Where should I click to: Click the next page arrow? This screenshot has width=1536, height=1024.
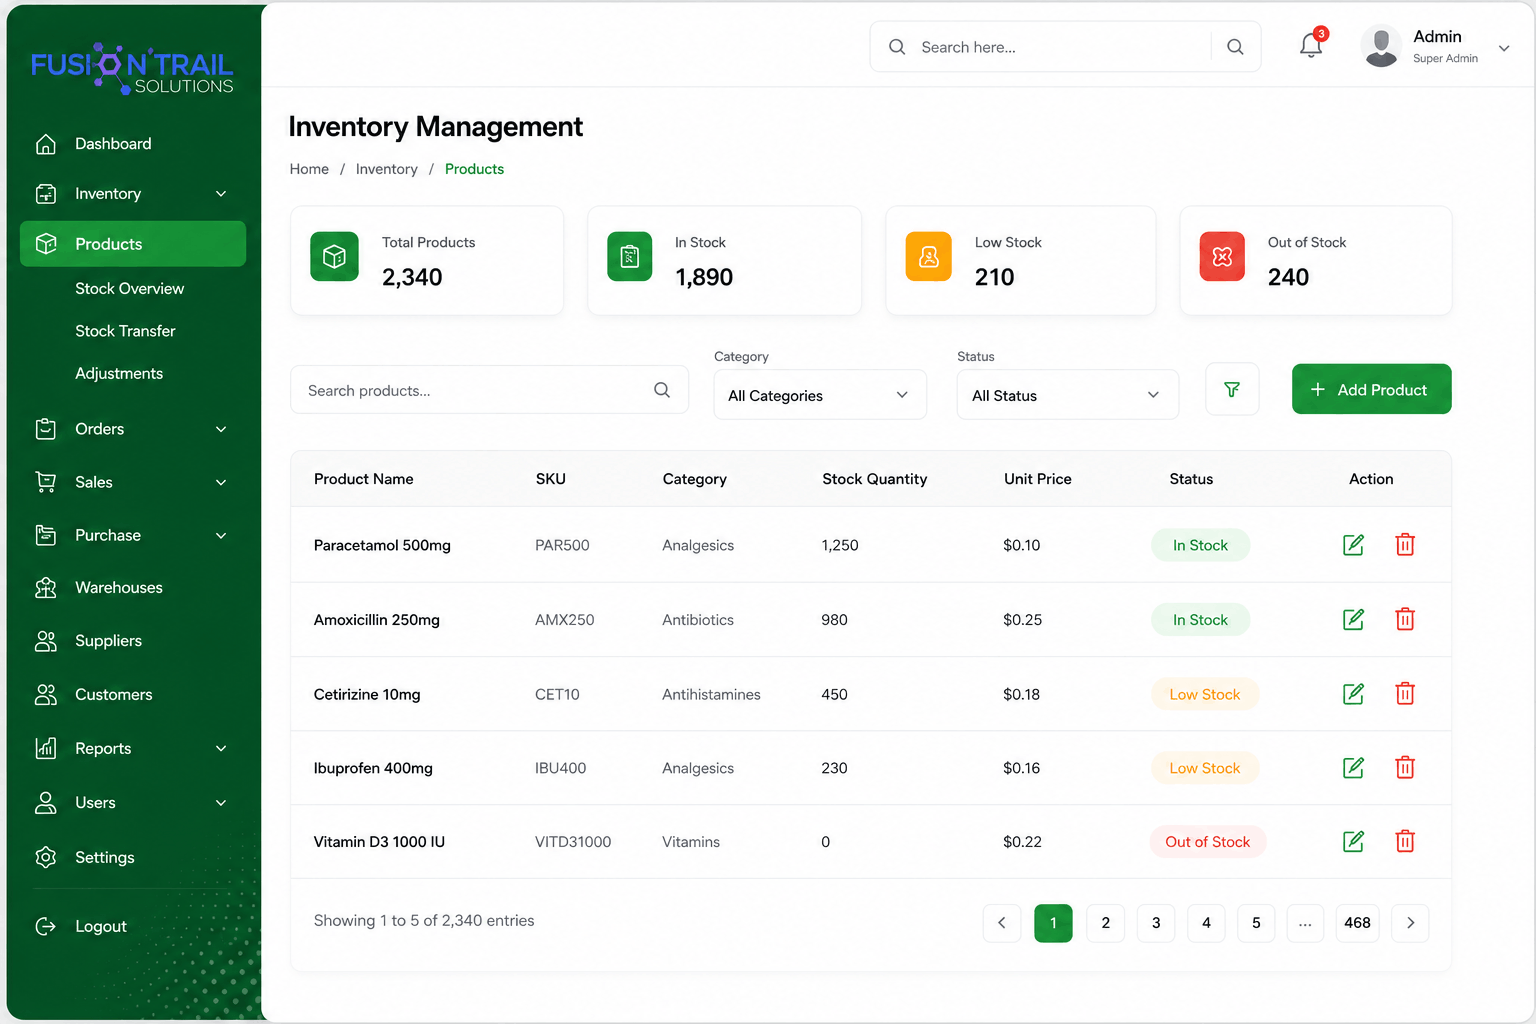click(1410, 923)
